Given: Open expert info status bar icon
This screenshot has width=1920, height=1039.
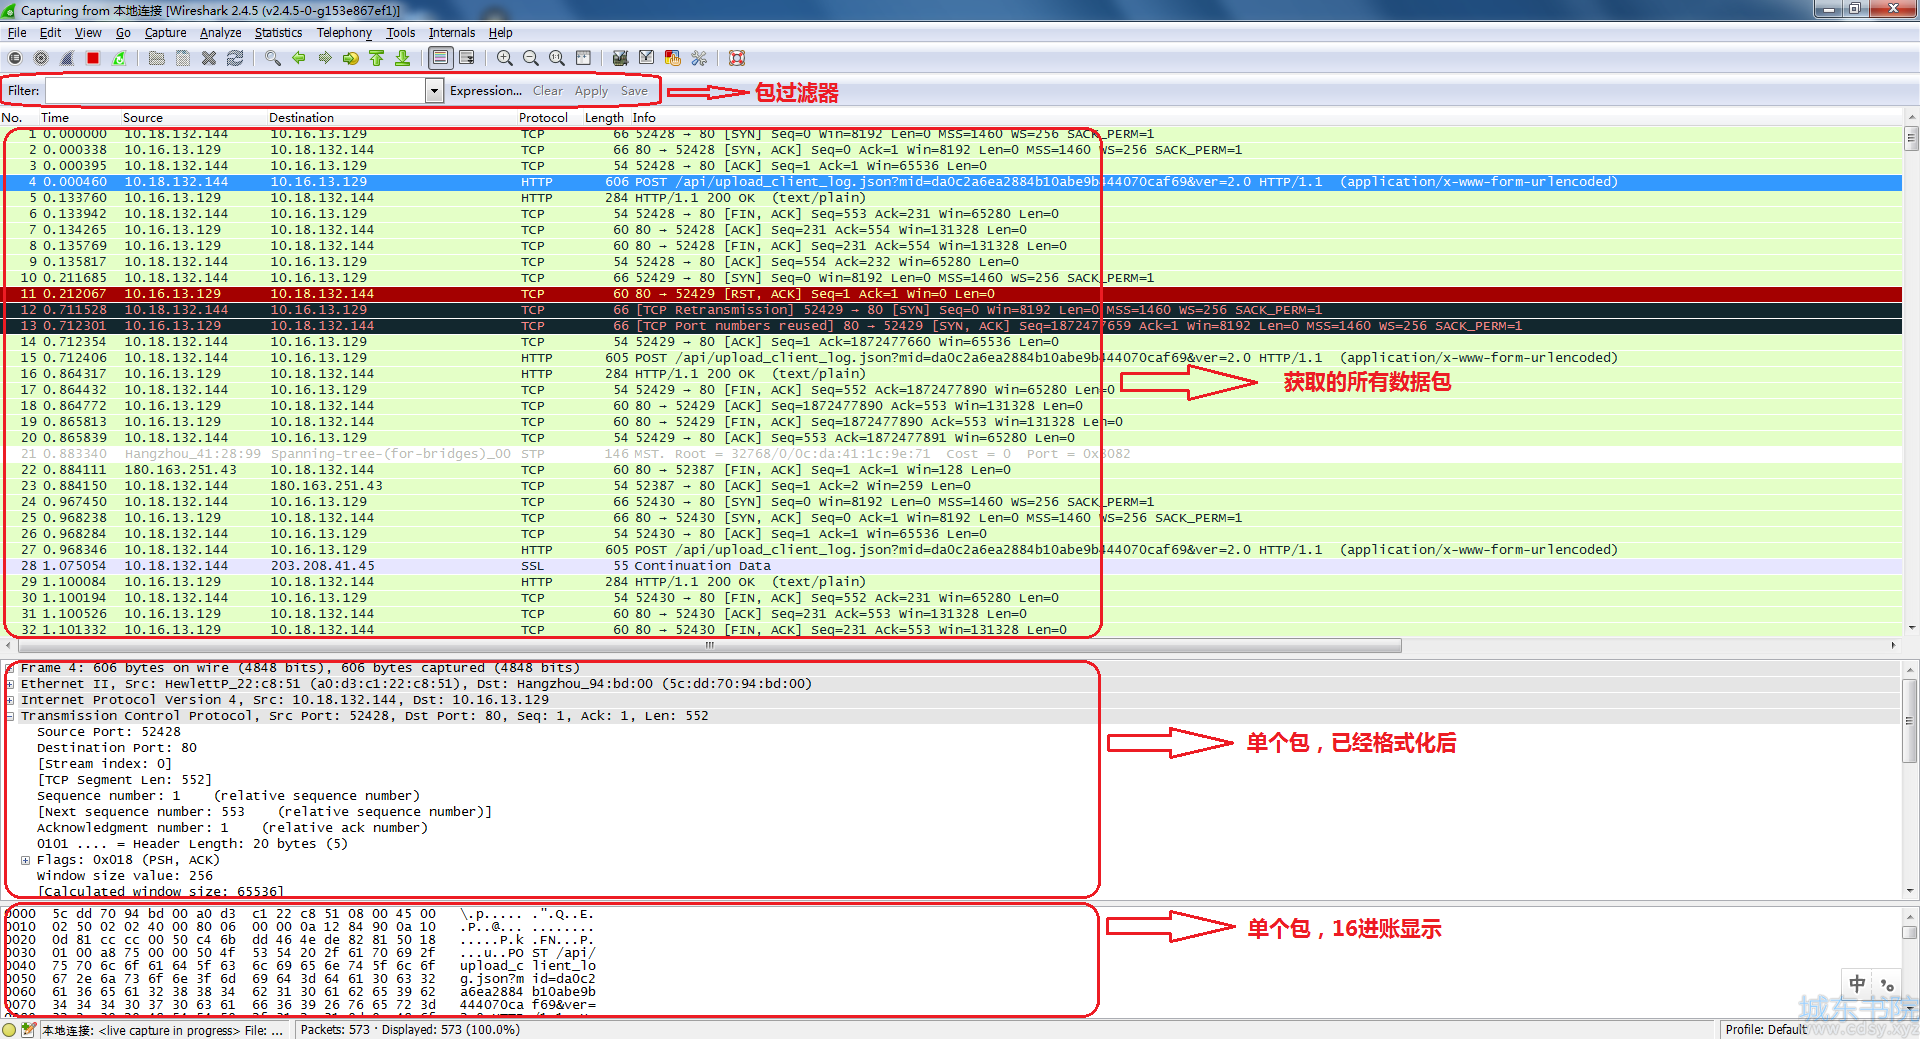Looking at the screenshot, I should click(9, 1029).
